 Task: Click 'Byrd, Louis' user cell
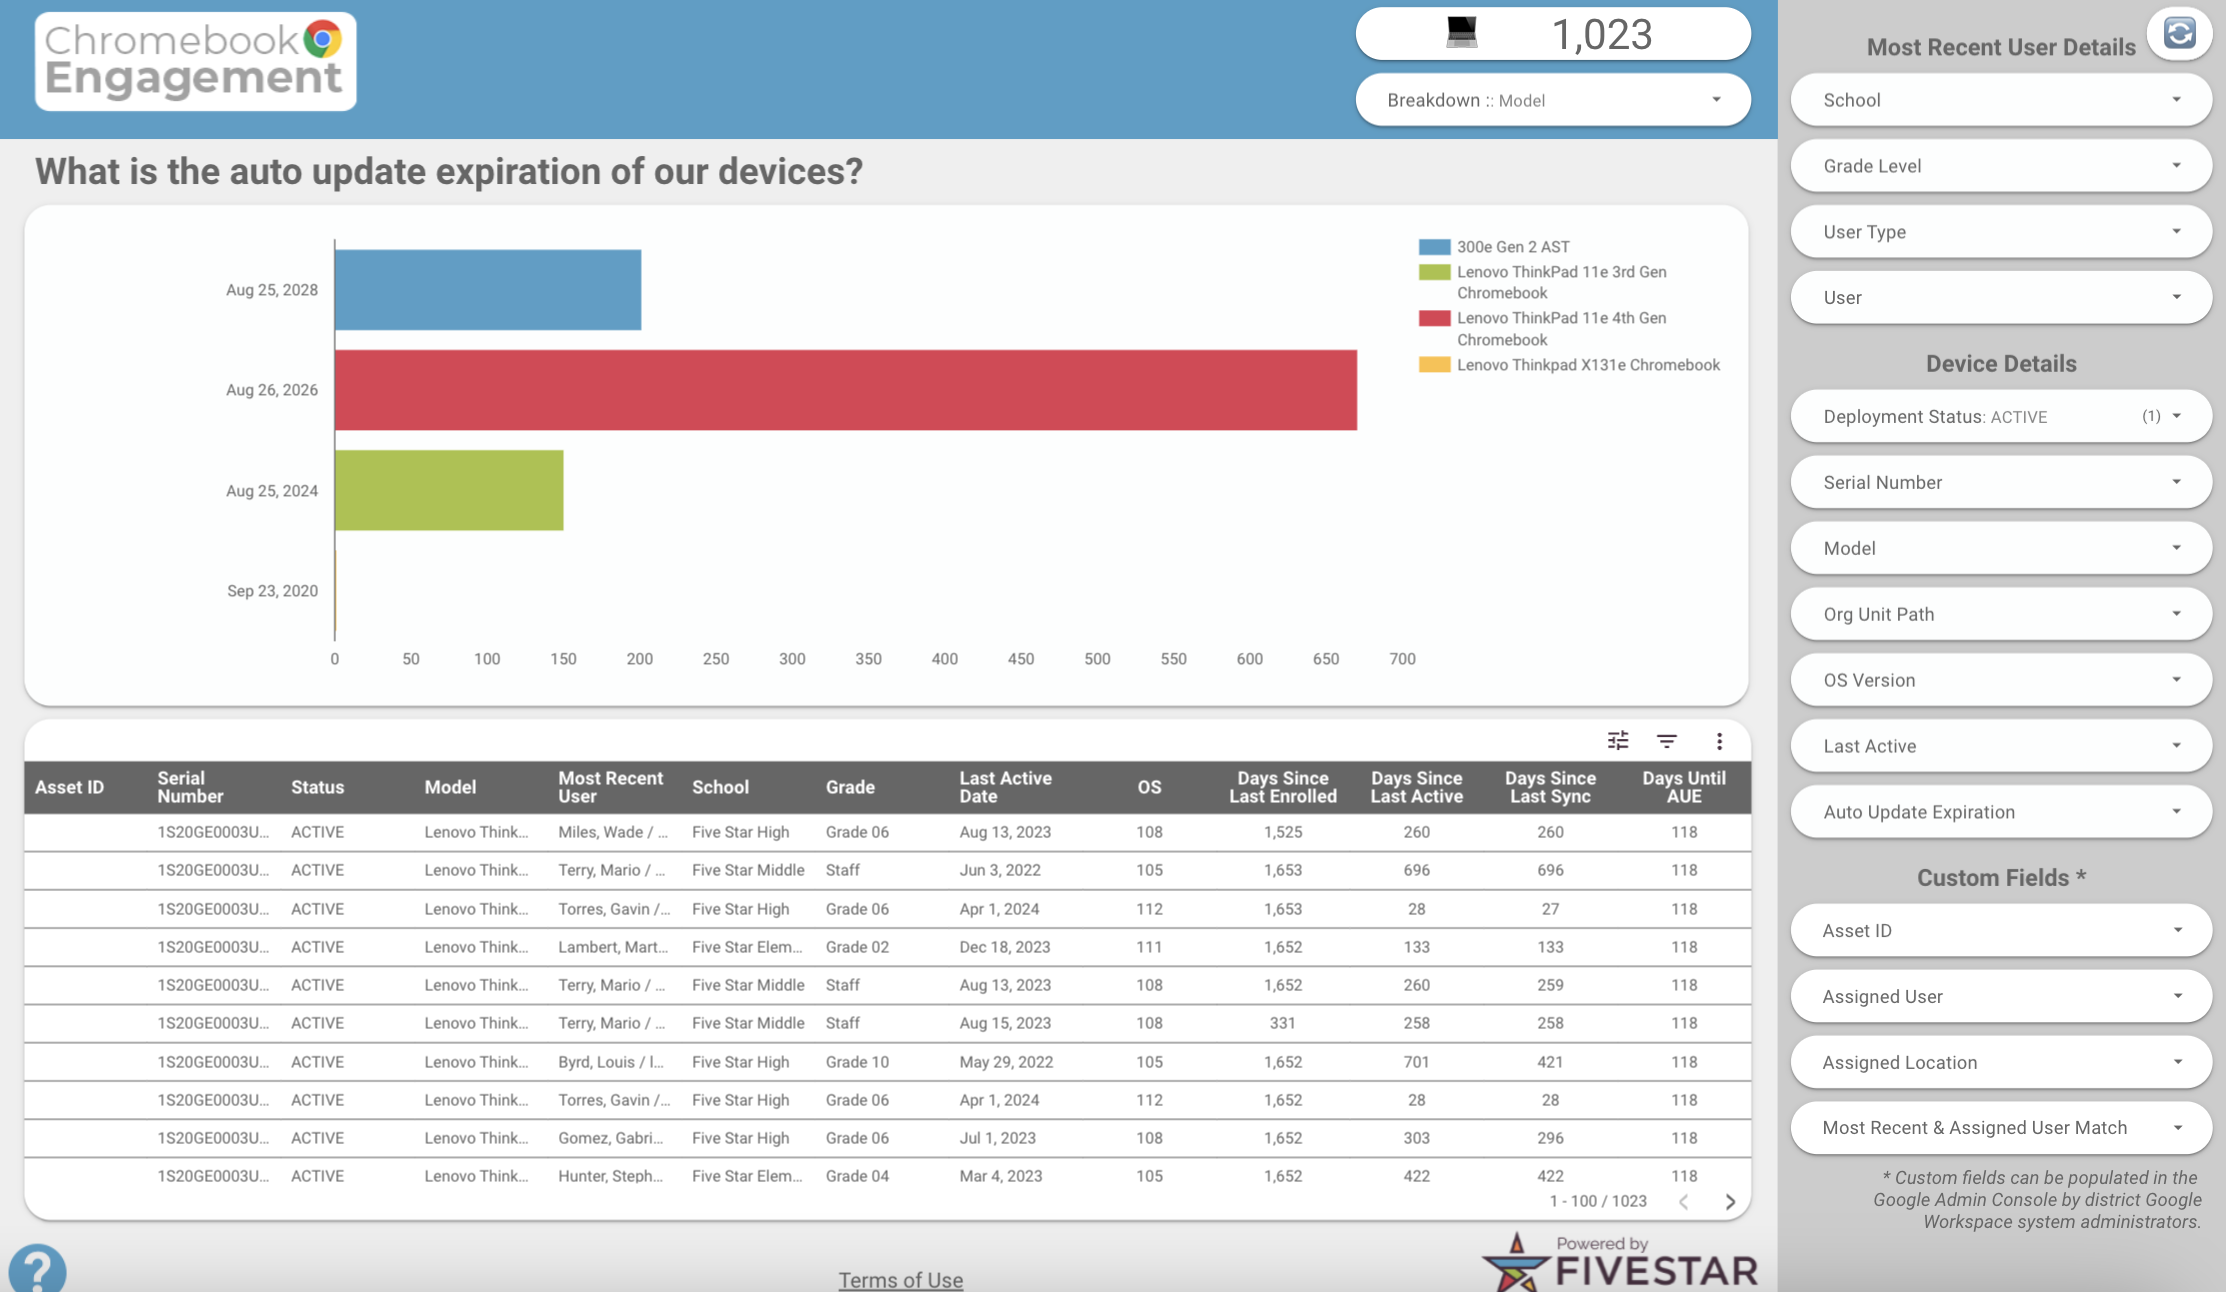[611, 1062]
